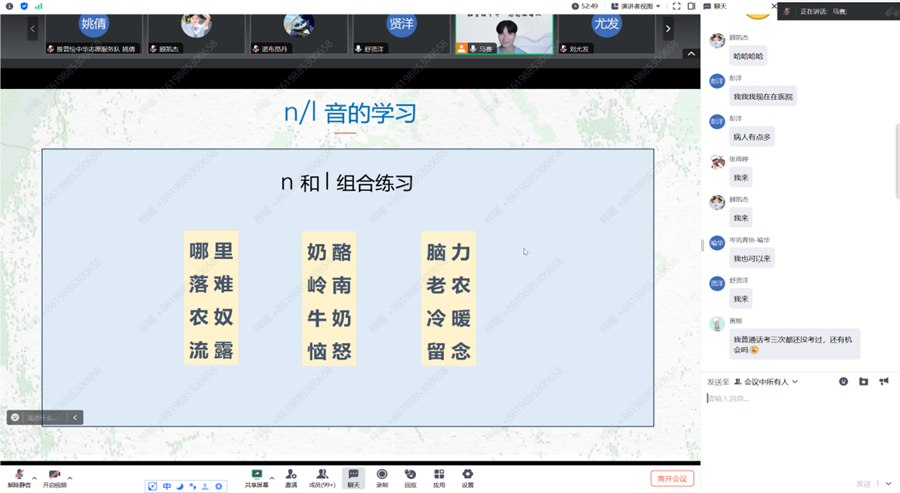Screen dimensions: 900x493
Task: Click the blue security shield icon
Action: (x=24, y=6)
